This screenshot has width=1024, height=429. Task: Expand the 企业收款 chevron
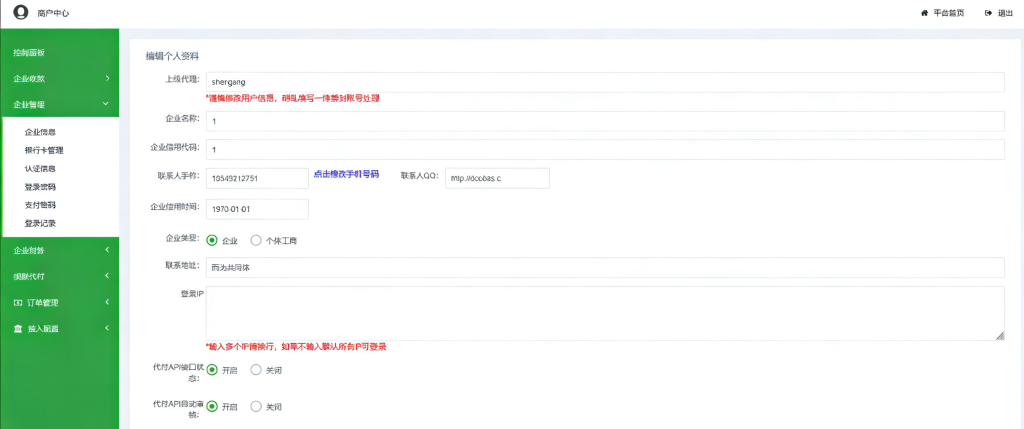[107, 79]
